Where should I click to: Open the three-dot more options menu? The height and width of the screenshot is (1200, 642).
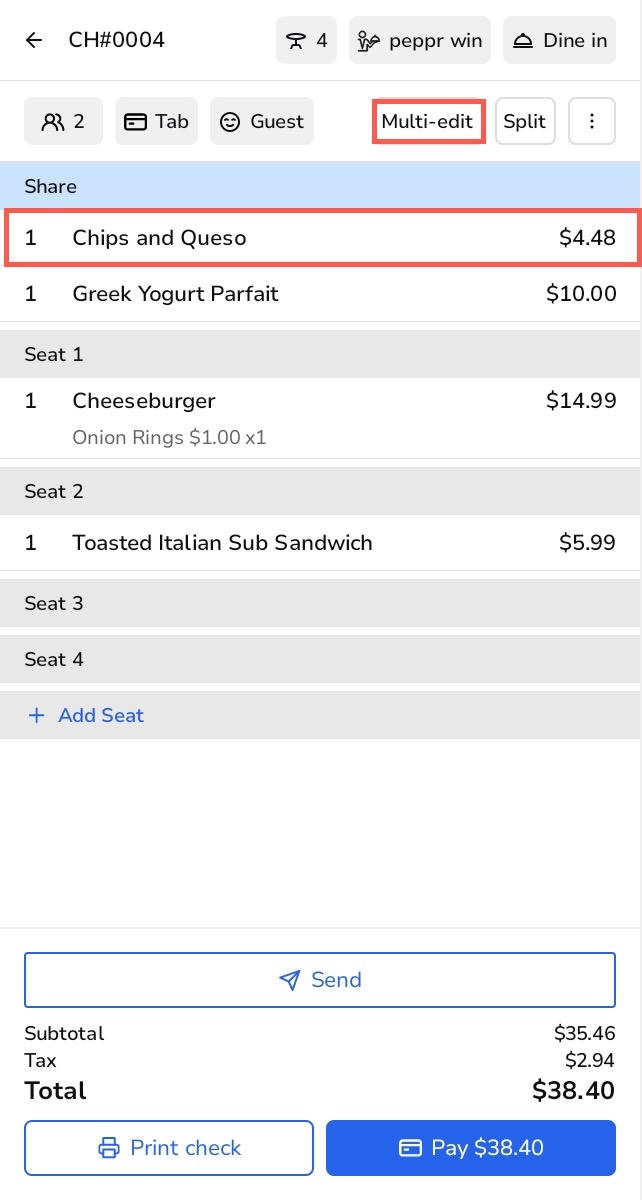pyautogui.click(x=591, y=122)
